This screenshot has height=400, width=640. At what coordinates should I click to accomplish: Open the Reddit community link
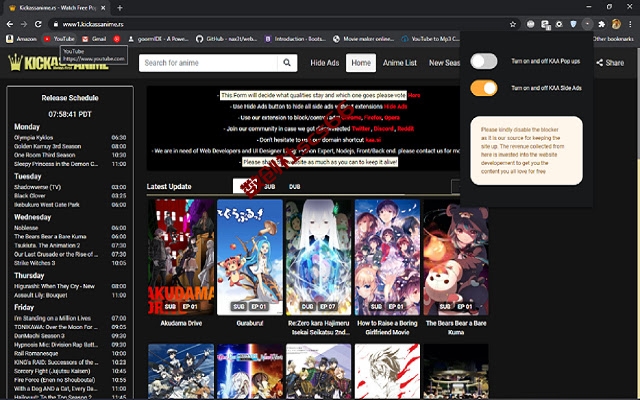click(x=406, y=129)
